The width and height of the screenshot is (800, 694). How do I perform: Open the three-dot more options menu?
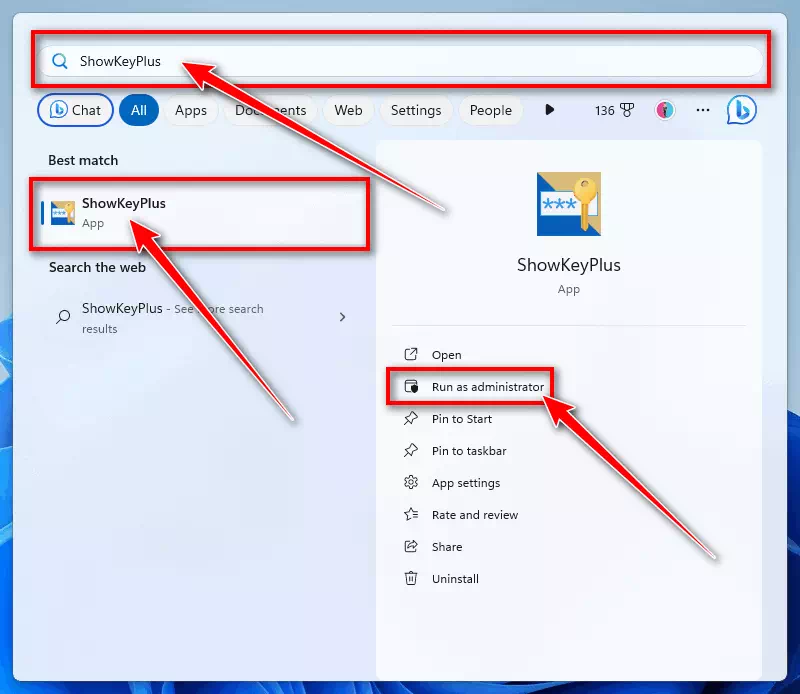click(x=703, y=110)
